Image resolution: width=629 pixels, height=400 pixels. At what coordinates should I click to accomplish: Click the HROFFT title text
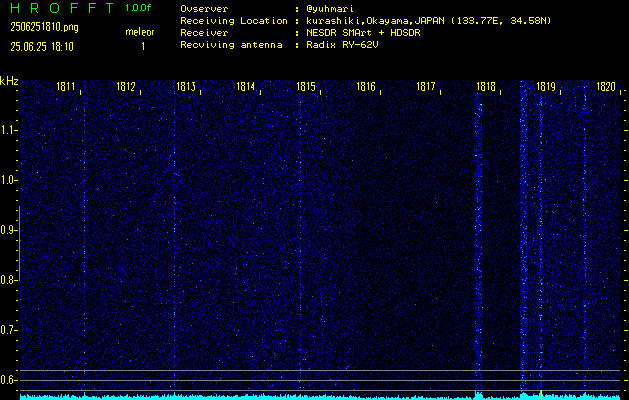[x=61, y=8]
